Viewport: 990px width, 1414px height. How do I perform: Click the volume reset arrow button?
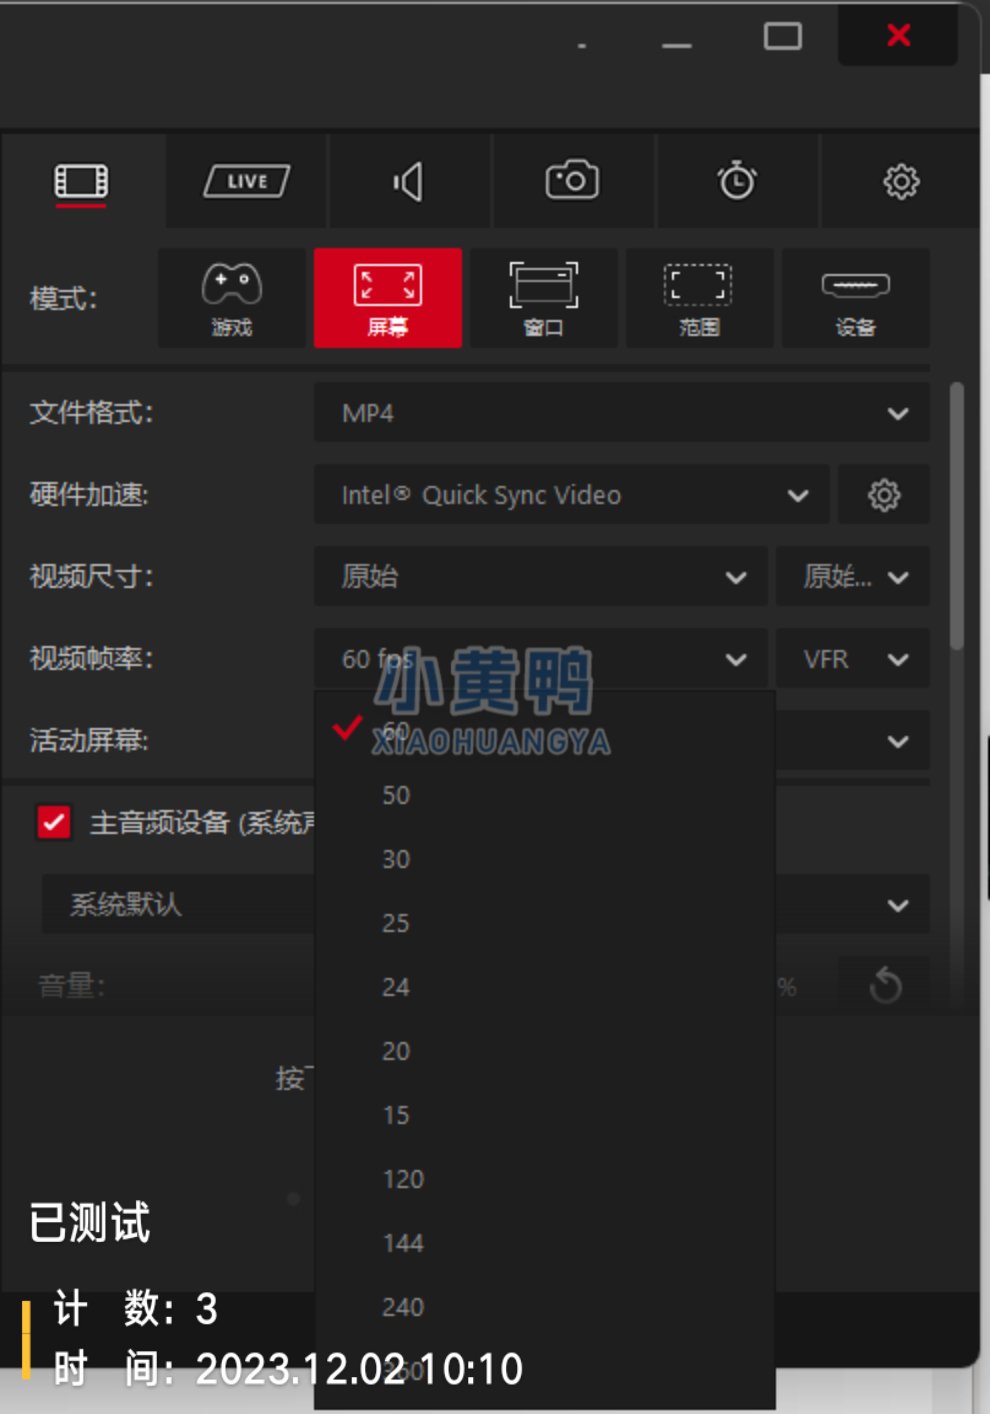(x=885, y=986)
